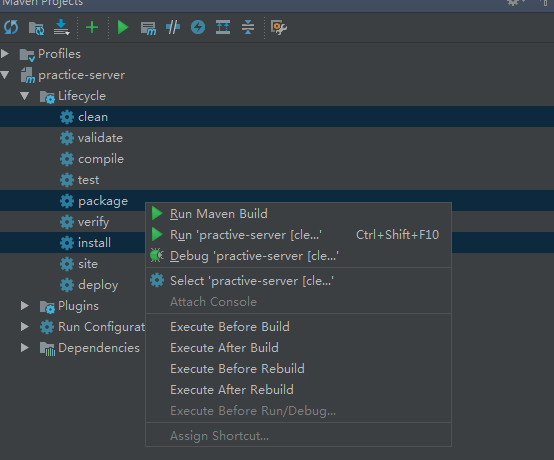Image resolution: width=554 pixels, height=460 pixels.
Task: Click green bug Debug icon in menu
Action: point(157,255)
